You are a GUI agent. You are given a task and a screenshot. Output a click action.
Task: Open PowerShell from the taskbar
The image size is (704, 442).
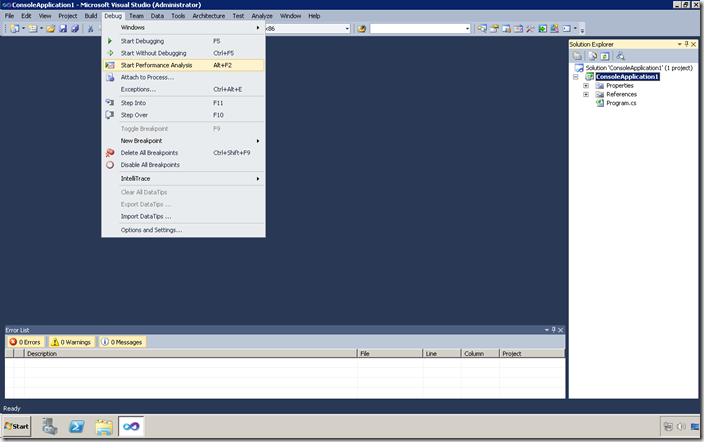point(77,426)
